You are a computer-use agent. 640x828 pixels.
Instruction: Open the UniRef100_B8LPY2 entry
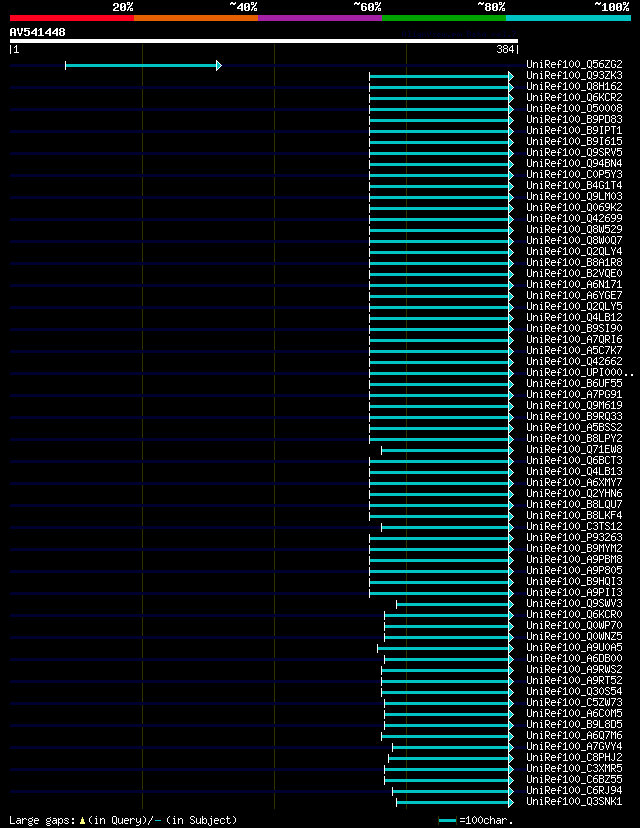tap(574, 438)
